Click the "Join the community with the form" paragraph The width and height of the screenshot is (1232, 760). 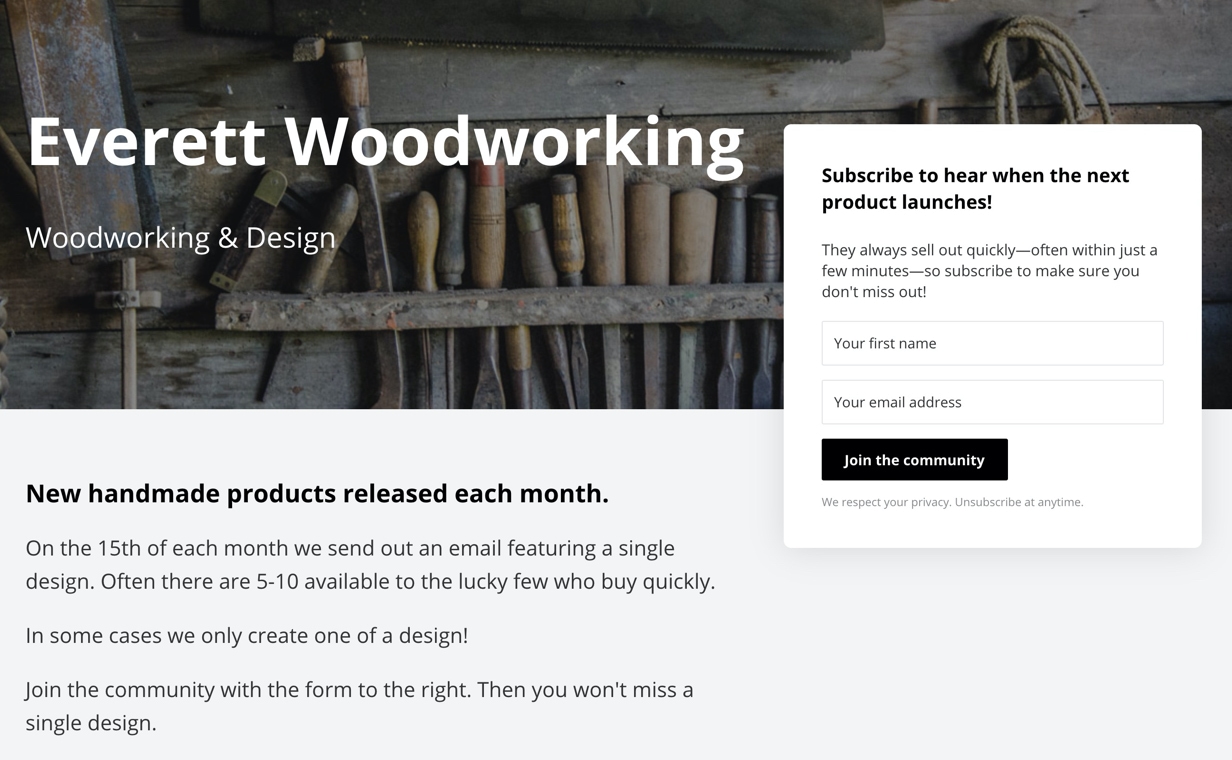tap(359, 705)
